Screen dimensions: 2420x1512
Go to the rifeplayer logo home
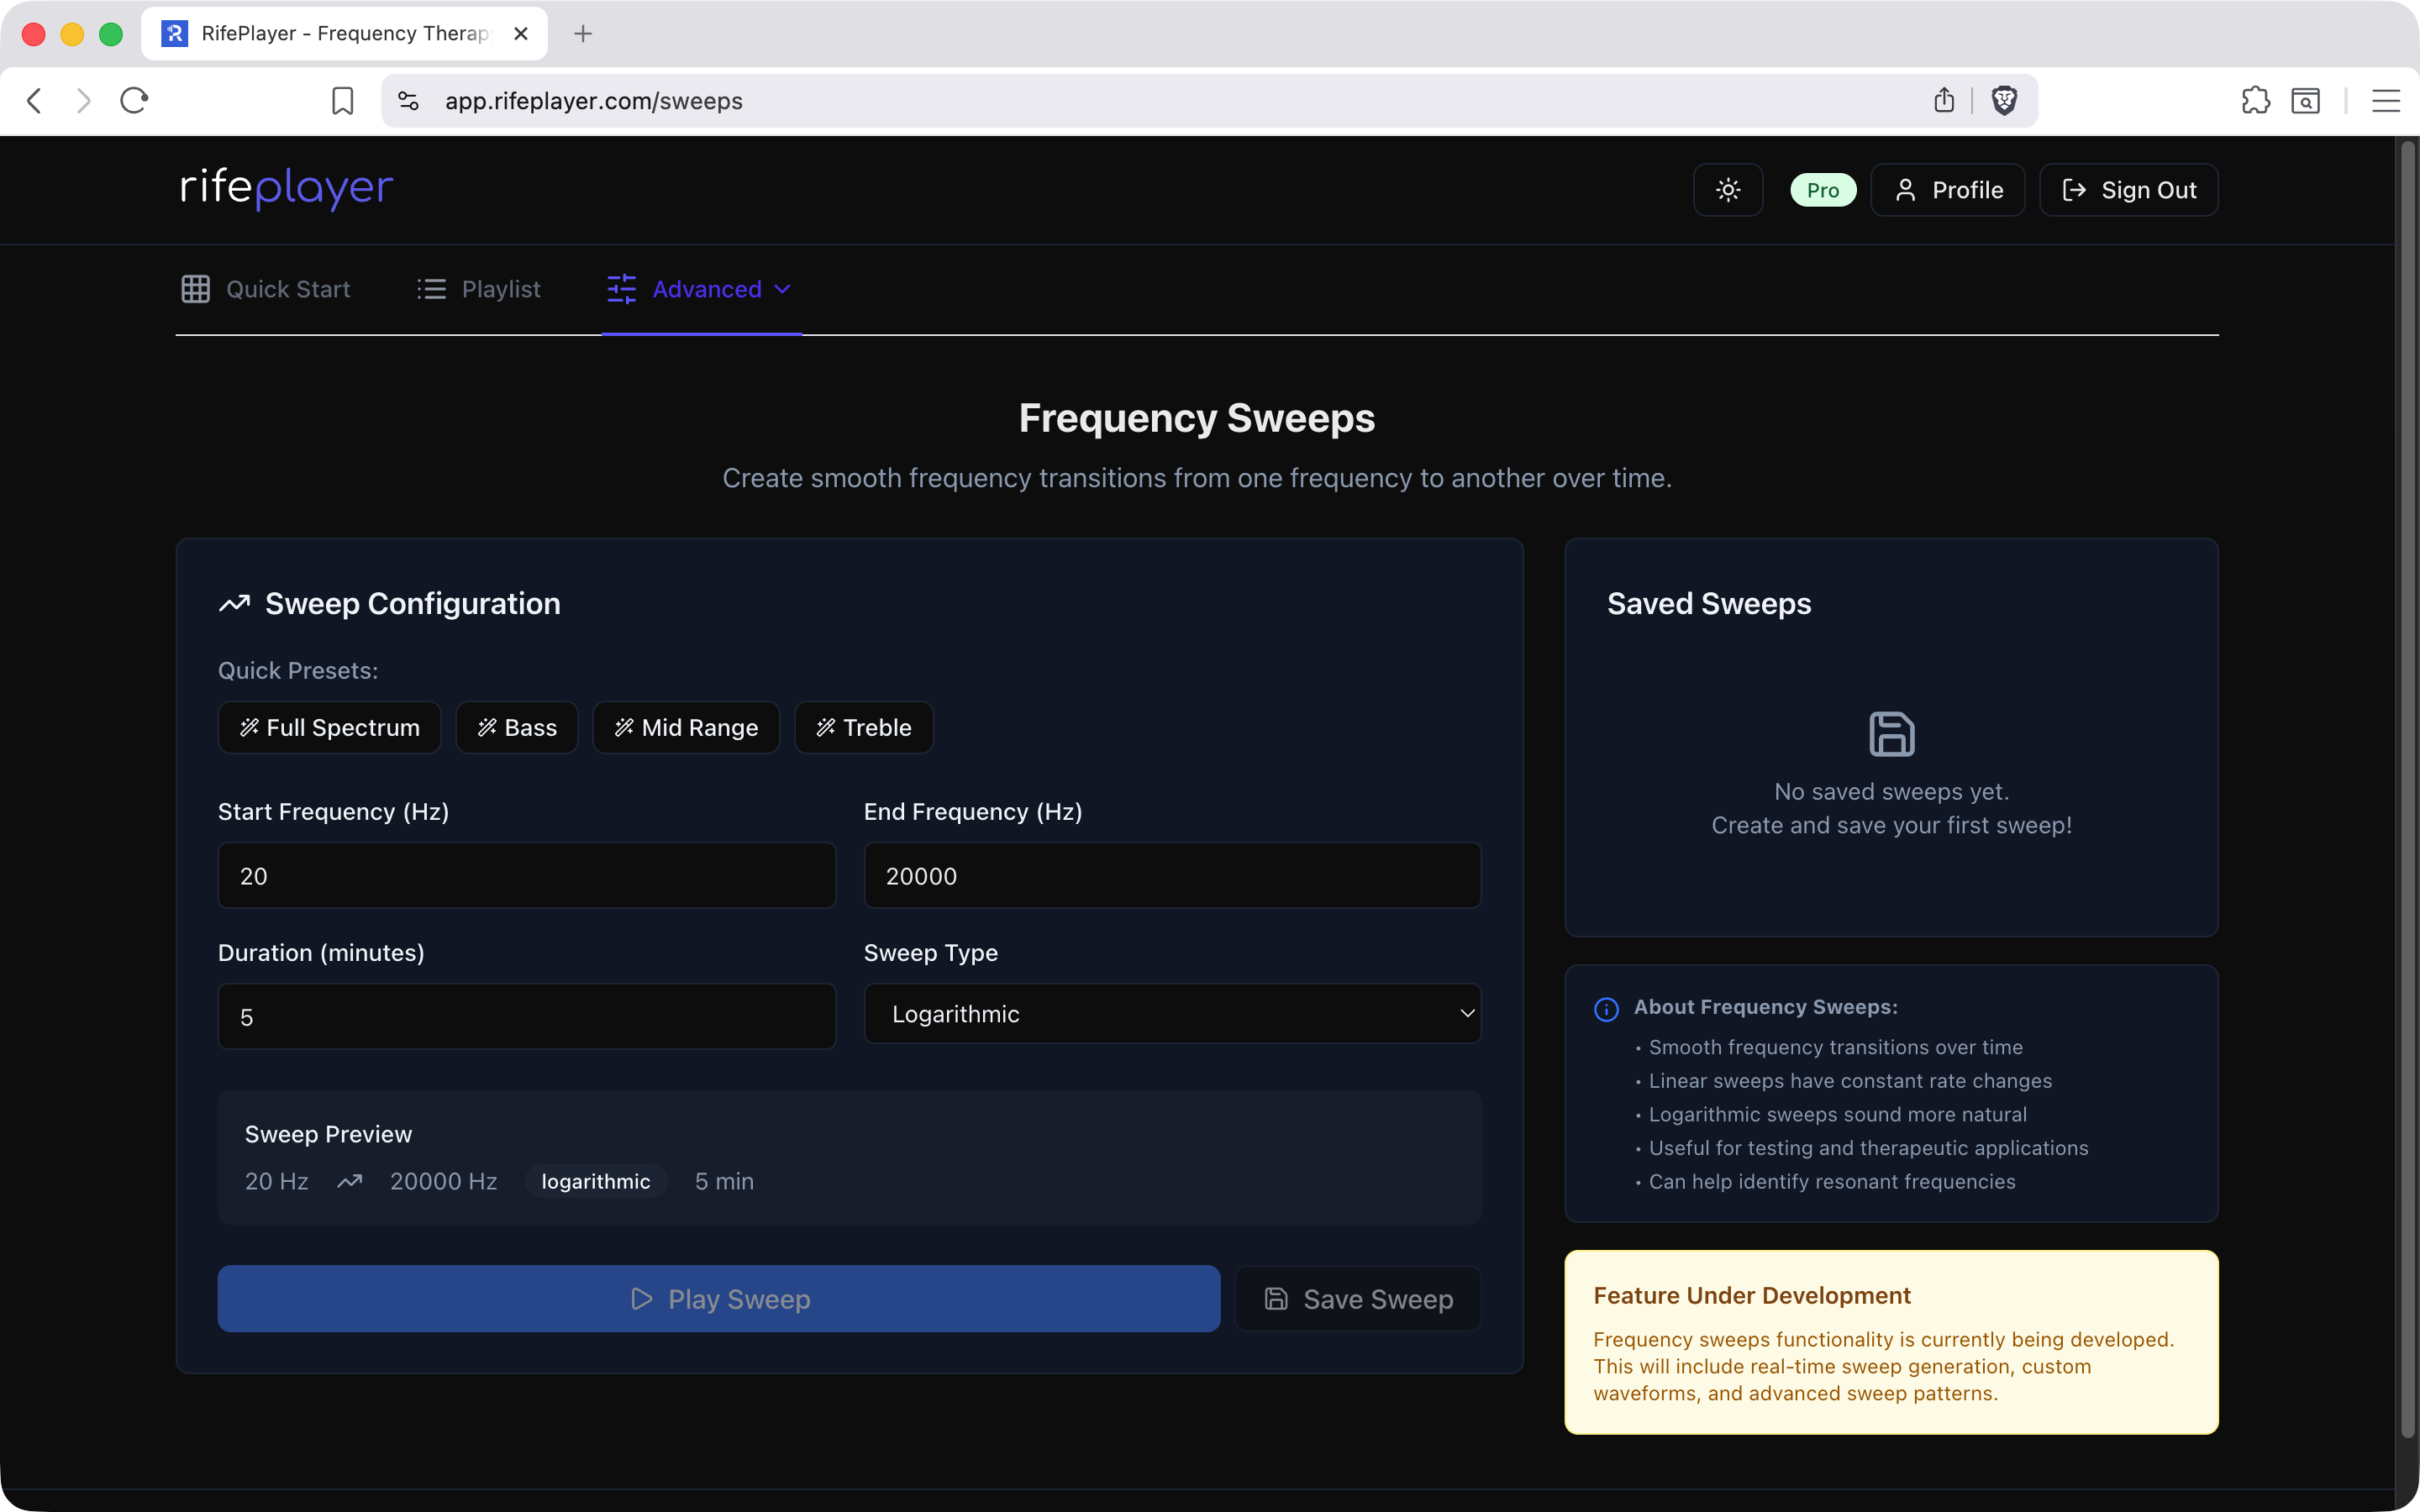pos(287,188)
